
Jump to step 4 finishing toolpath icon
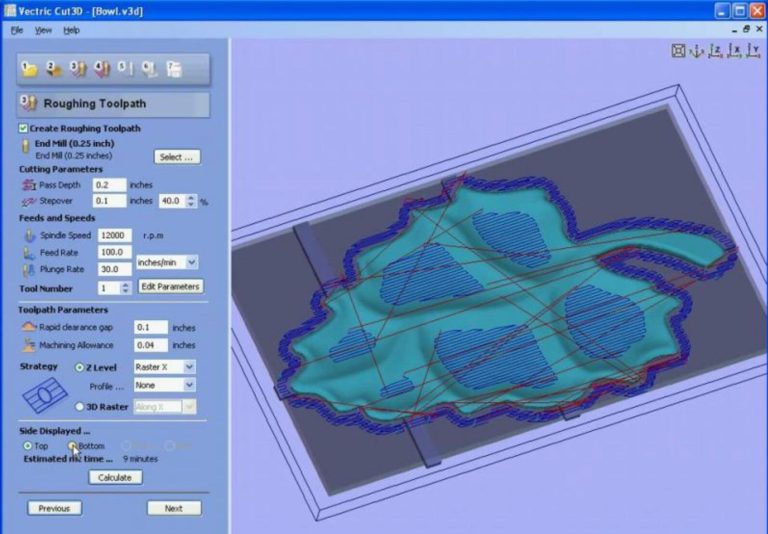point(102,69)
